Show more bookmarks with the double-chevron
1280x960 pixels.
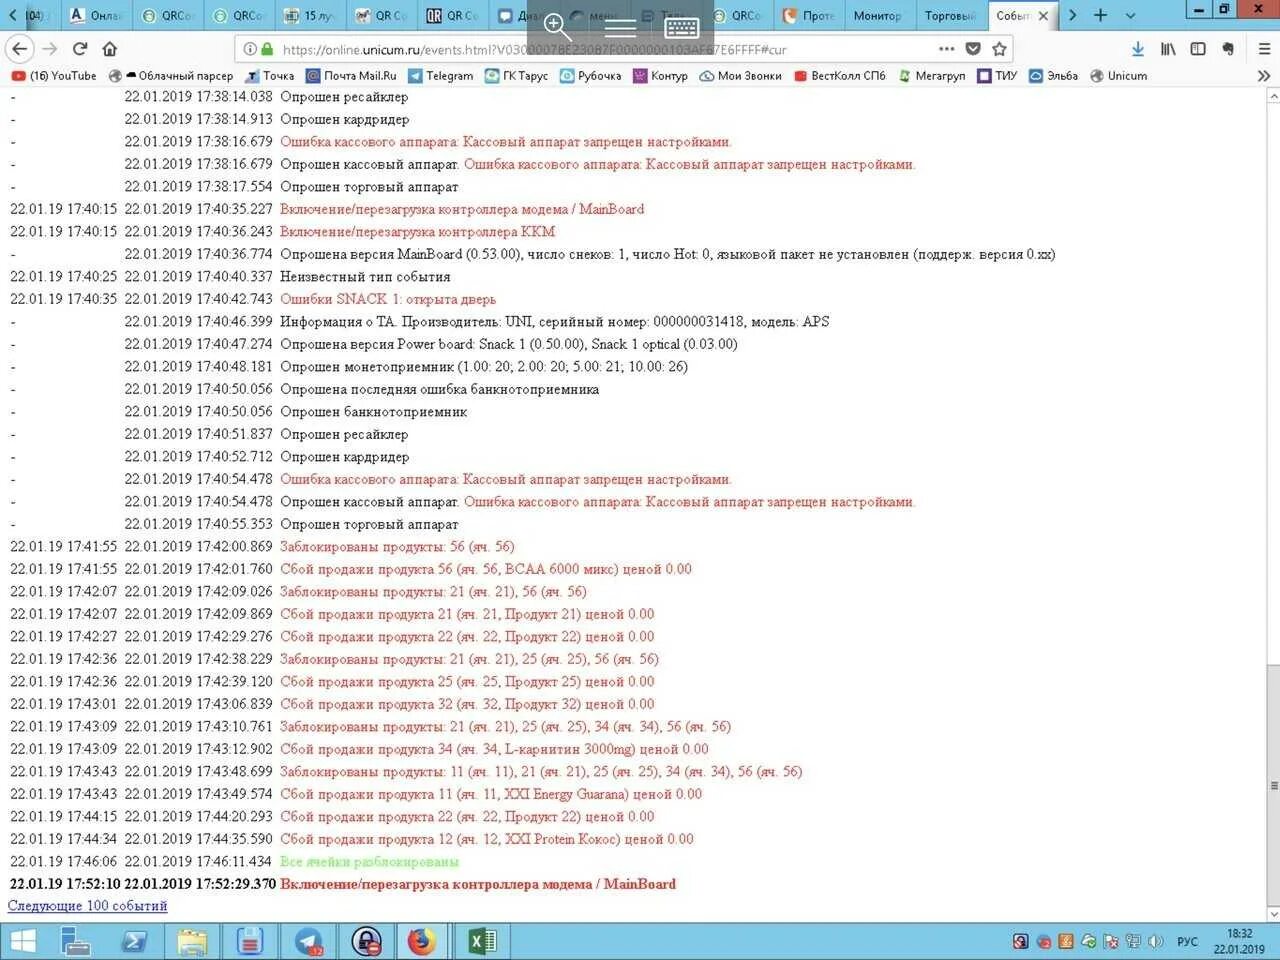tap(1264, 76)
